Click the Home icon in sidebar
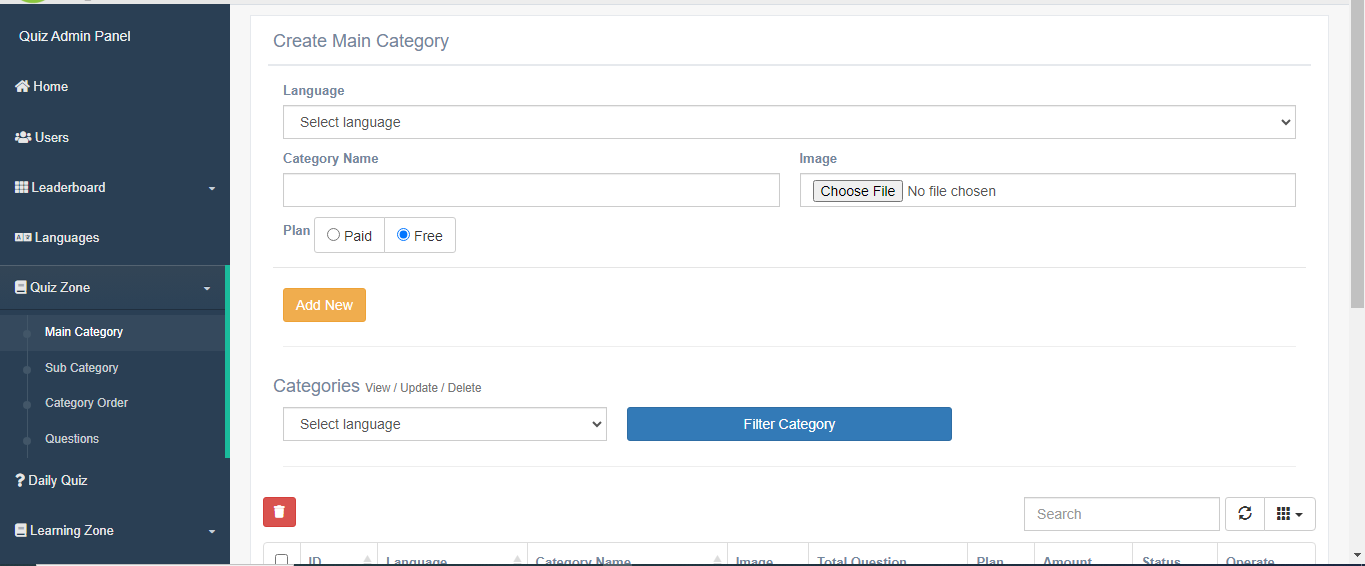The image size is (1365, 566). (x=22, y=87)
